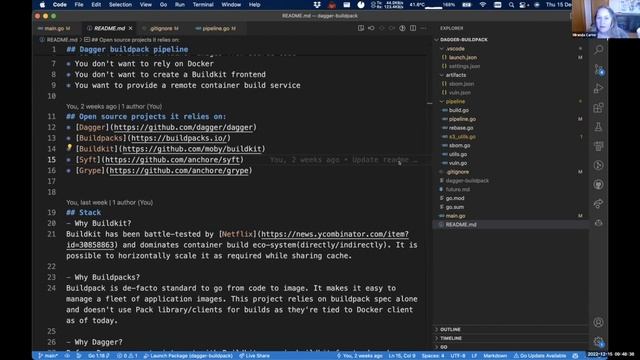This screenshot has width=640, height=360.
Task: Open go.mod in the explorer
Action: click(455, 198)
